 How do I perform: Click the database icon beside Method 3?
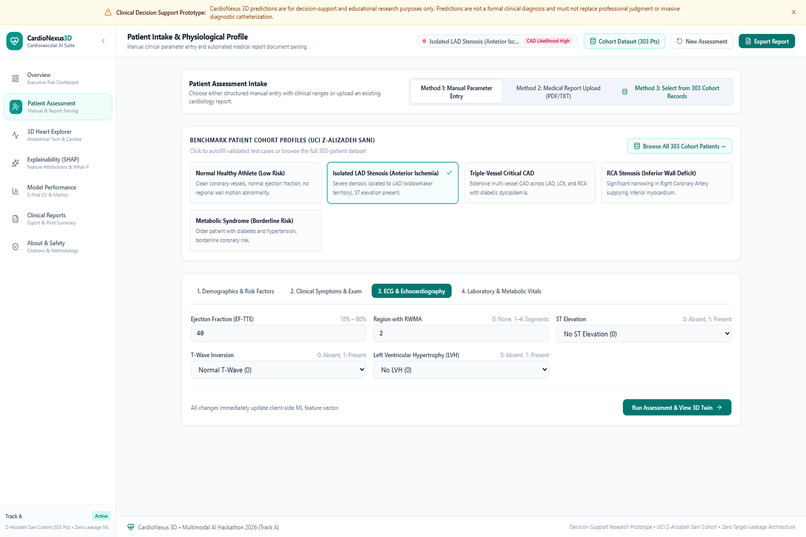(625, 92)
